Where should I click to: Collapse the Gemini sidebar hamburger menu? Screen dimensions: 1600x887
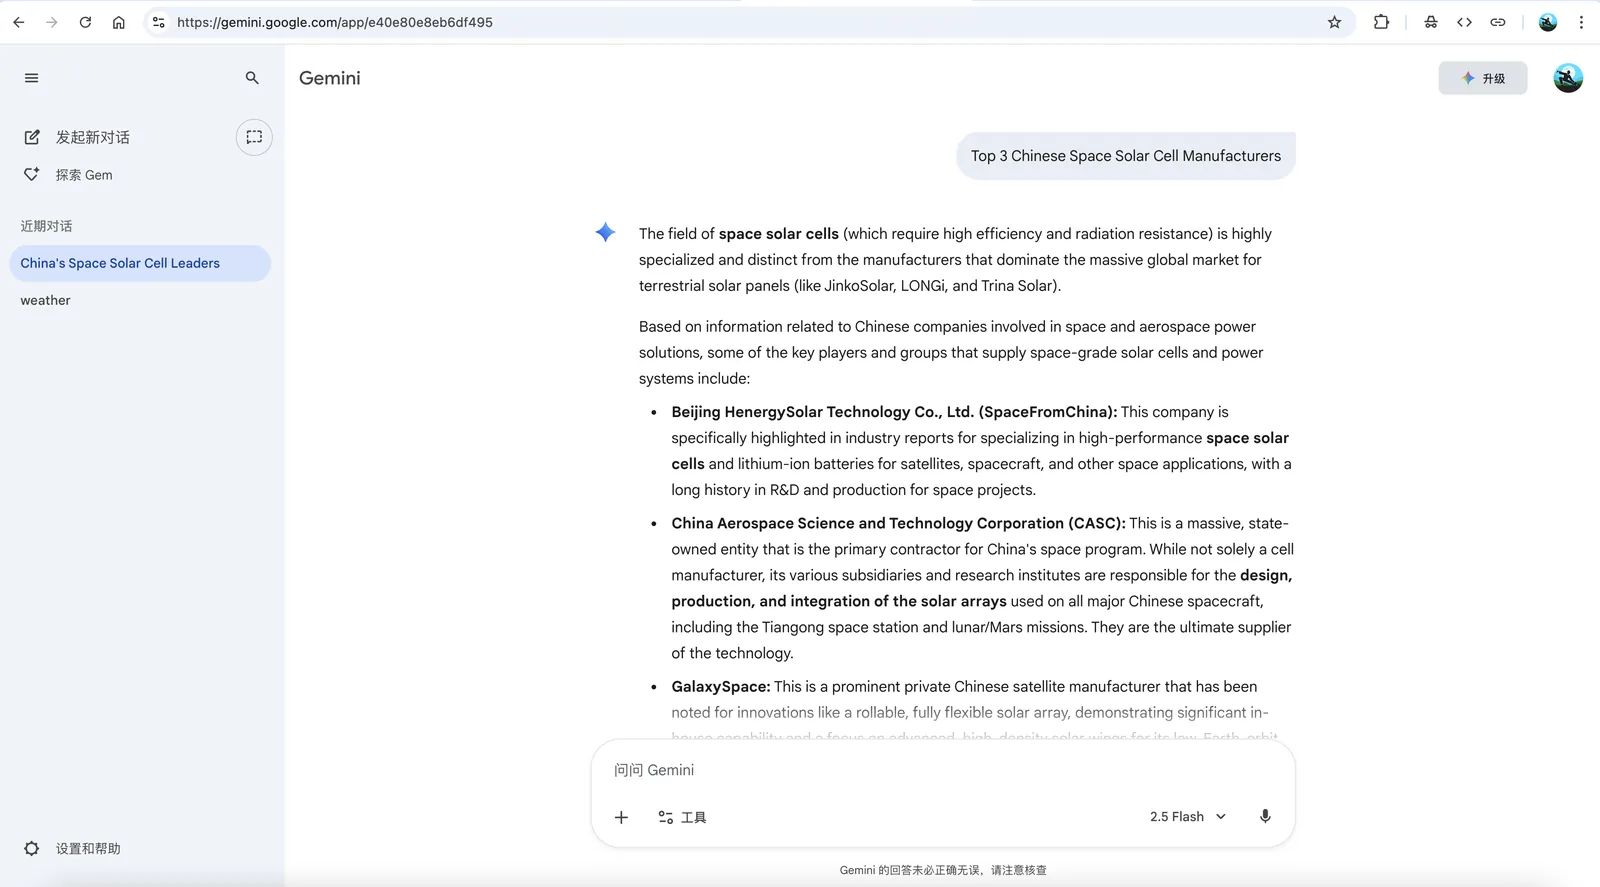pyautogui.click(x=32, y=78)
